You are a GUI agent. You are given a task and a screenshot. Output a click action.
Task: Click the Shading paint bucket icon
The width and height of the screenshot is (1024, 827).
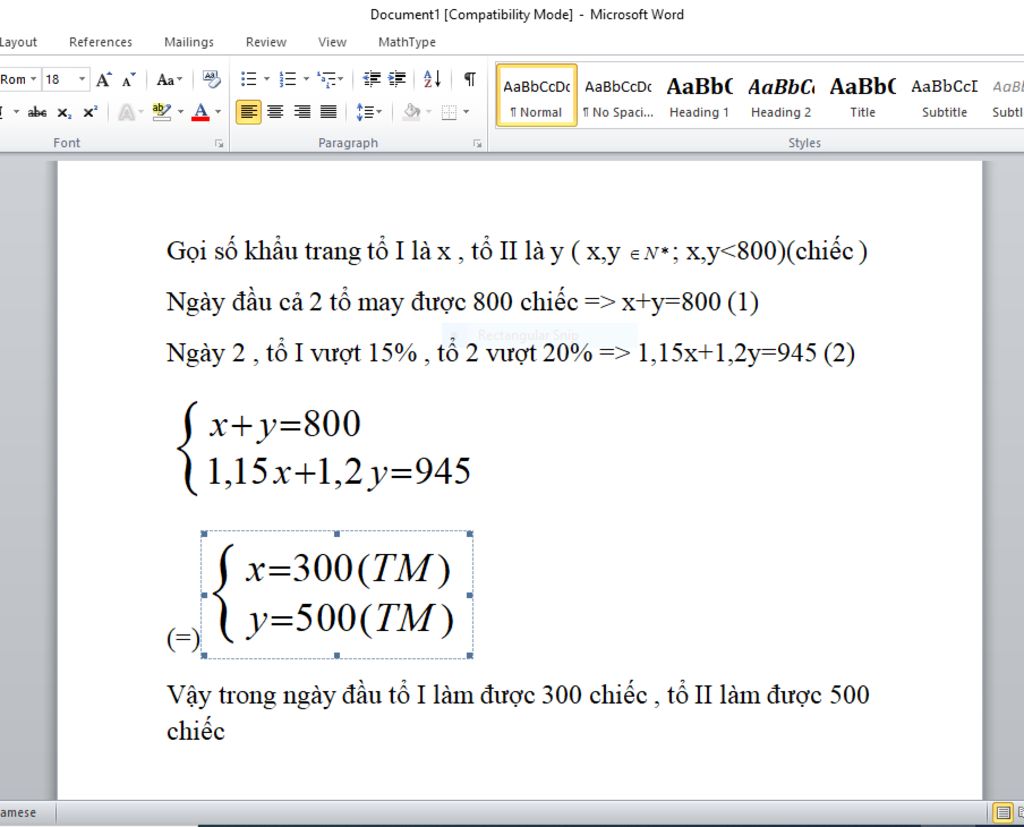tap(411, 112)
